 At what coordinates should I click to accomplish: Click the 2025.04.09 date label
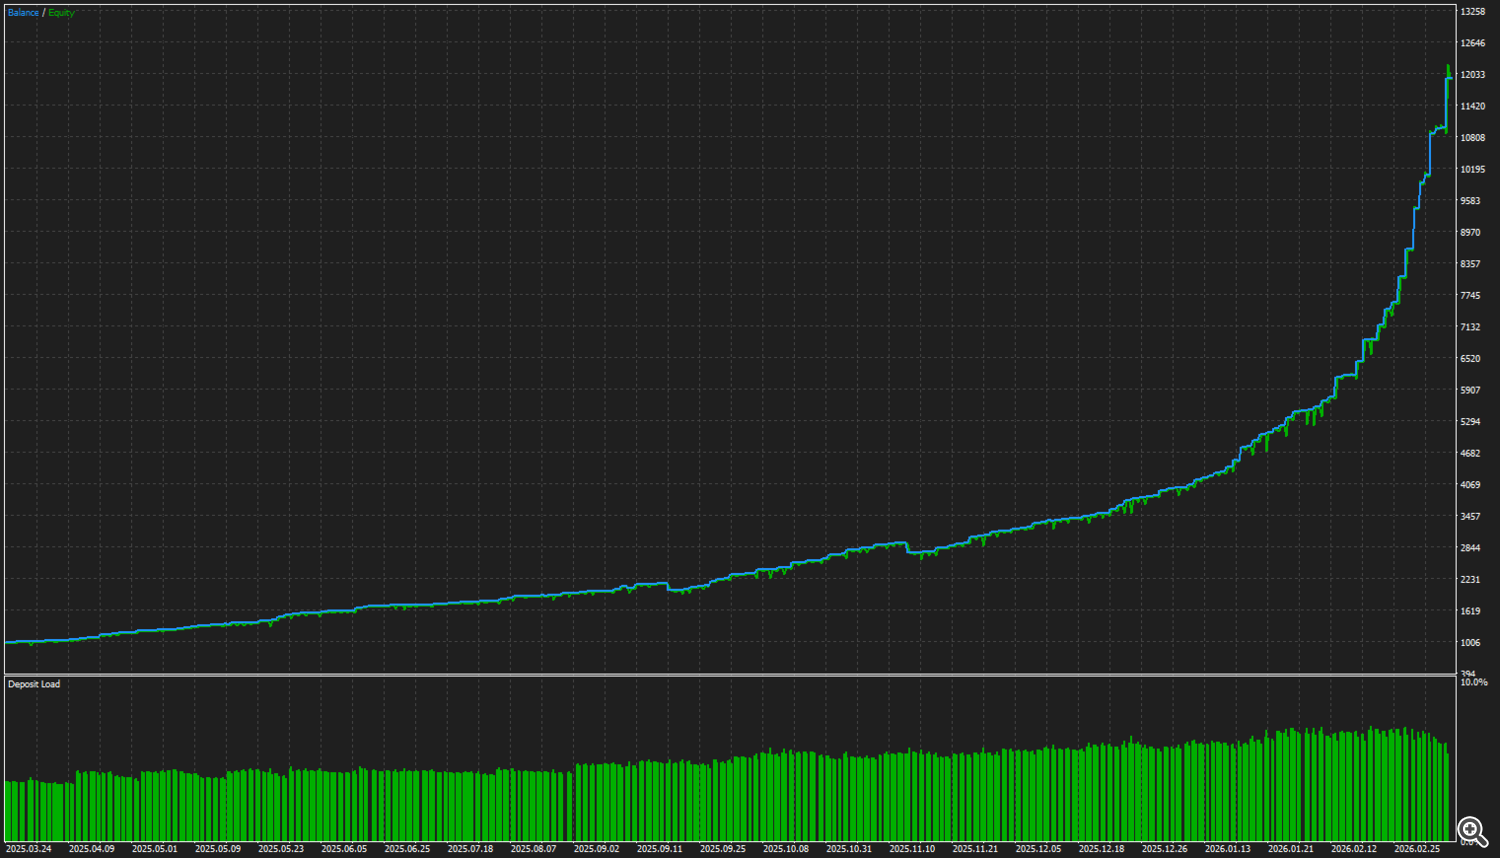click(x=91, y=849)
